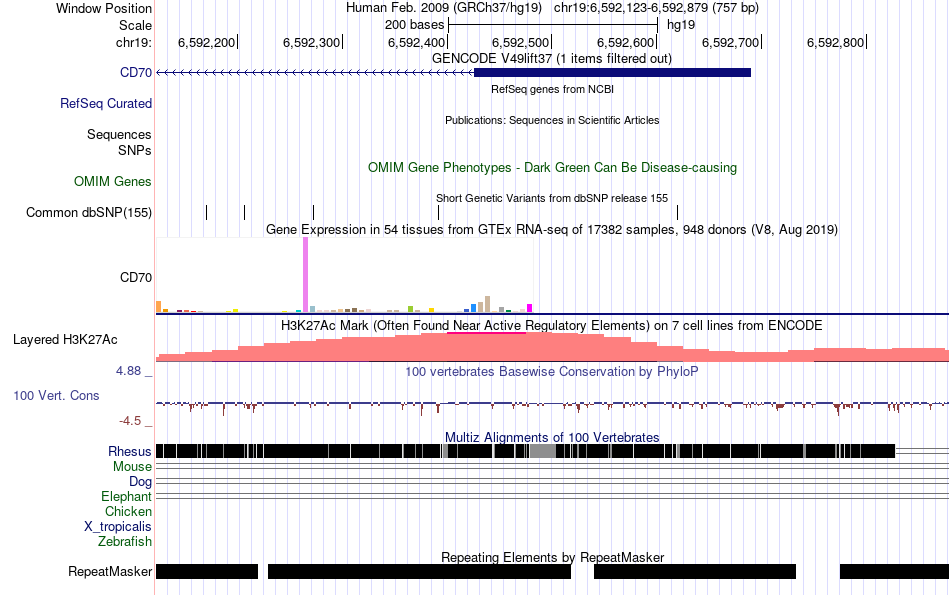
Task: Click the 6,592,200 ruler position label
Action: 207,42
